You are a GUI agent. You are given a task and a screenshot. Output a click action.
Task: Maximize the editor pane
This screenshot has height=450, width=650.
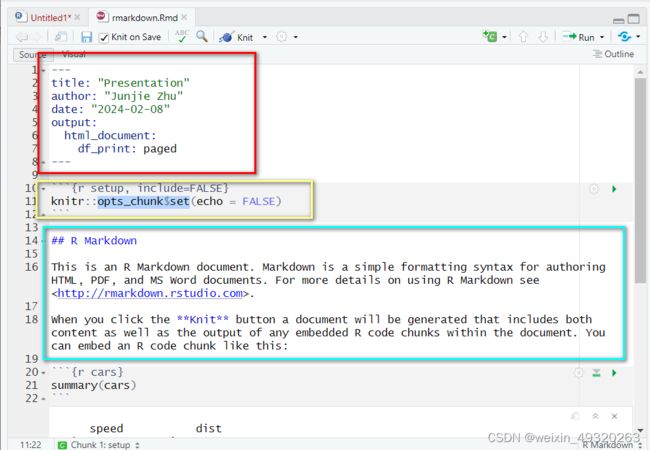(x=633, y=19)
